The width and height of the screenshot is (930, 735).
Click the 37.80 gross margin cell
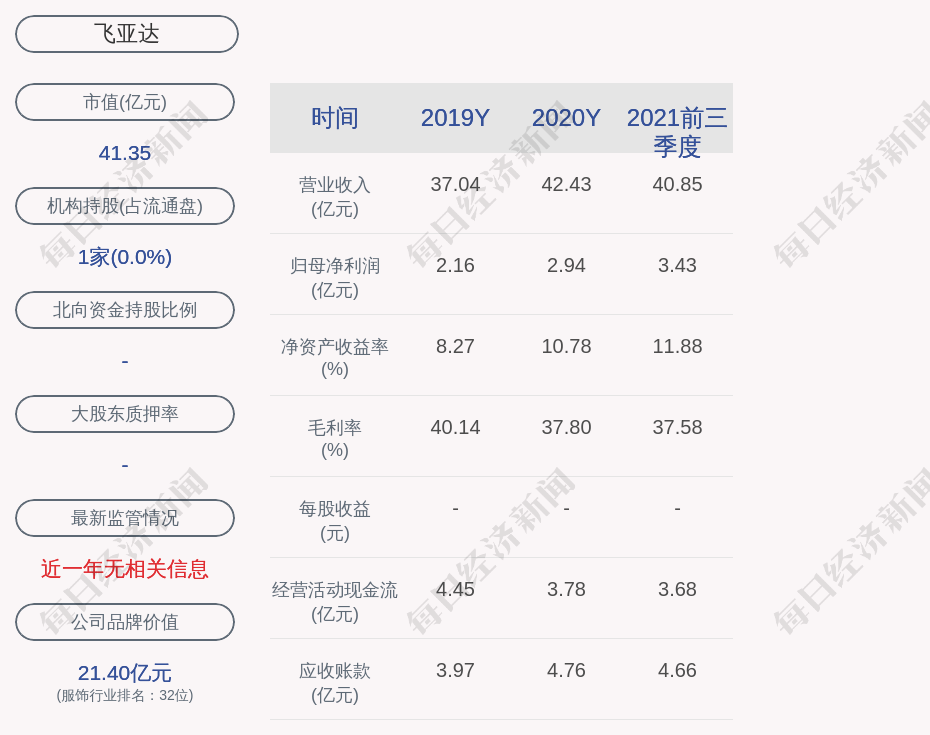click(566, 427)
